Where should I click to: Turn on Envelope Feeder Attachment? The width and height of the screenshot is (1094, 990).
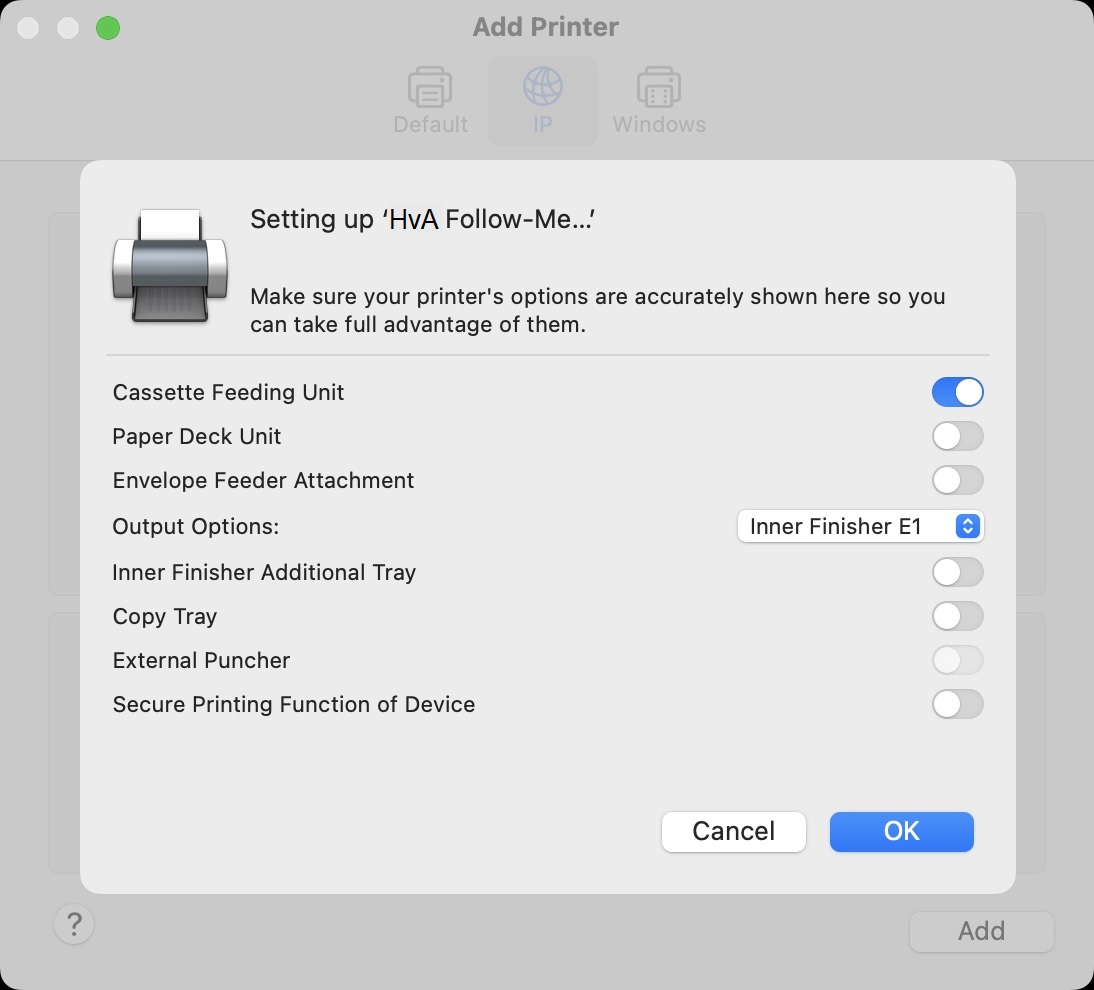[957, 480]
